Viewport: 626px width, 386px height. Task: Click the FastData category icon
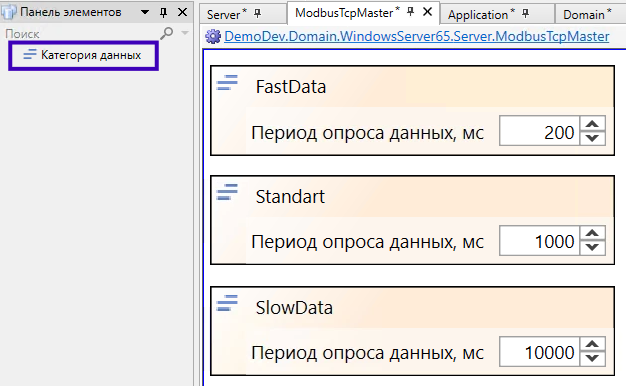coord(227,83)
